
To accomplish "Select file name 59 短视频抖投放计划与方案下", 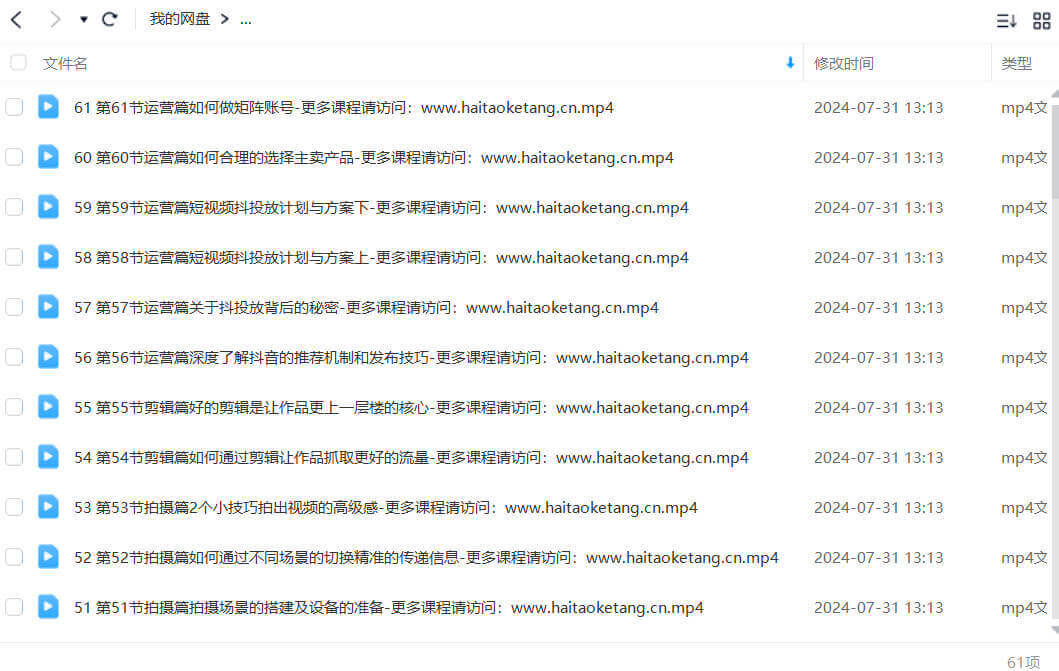I will (381, 208).
